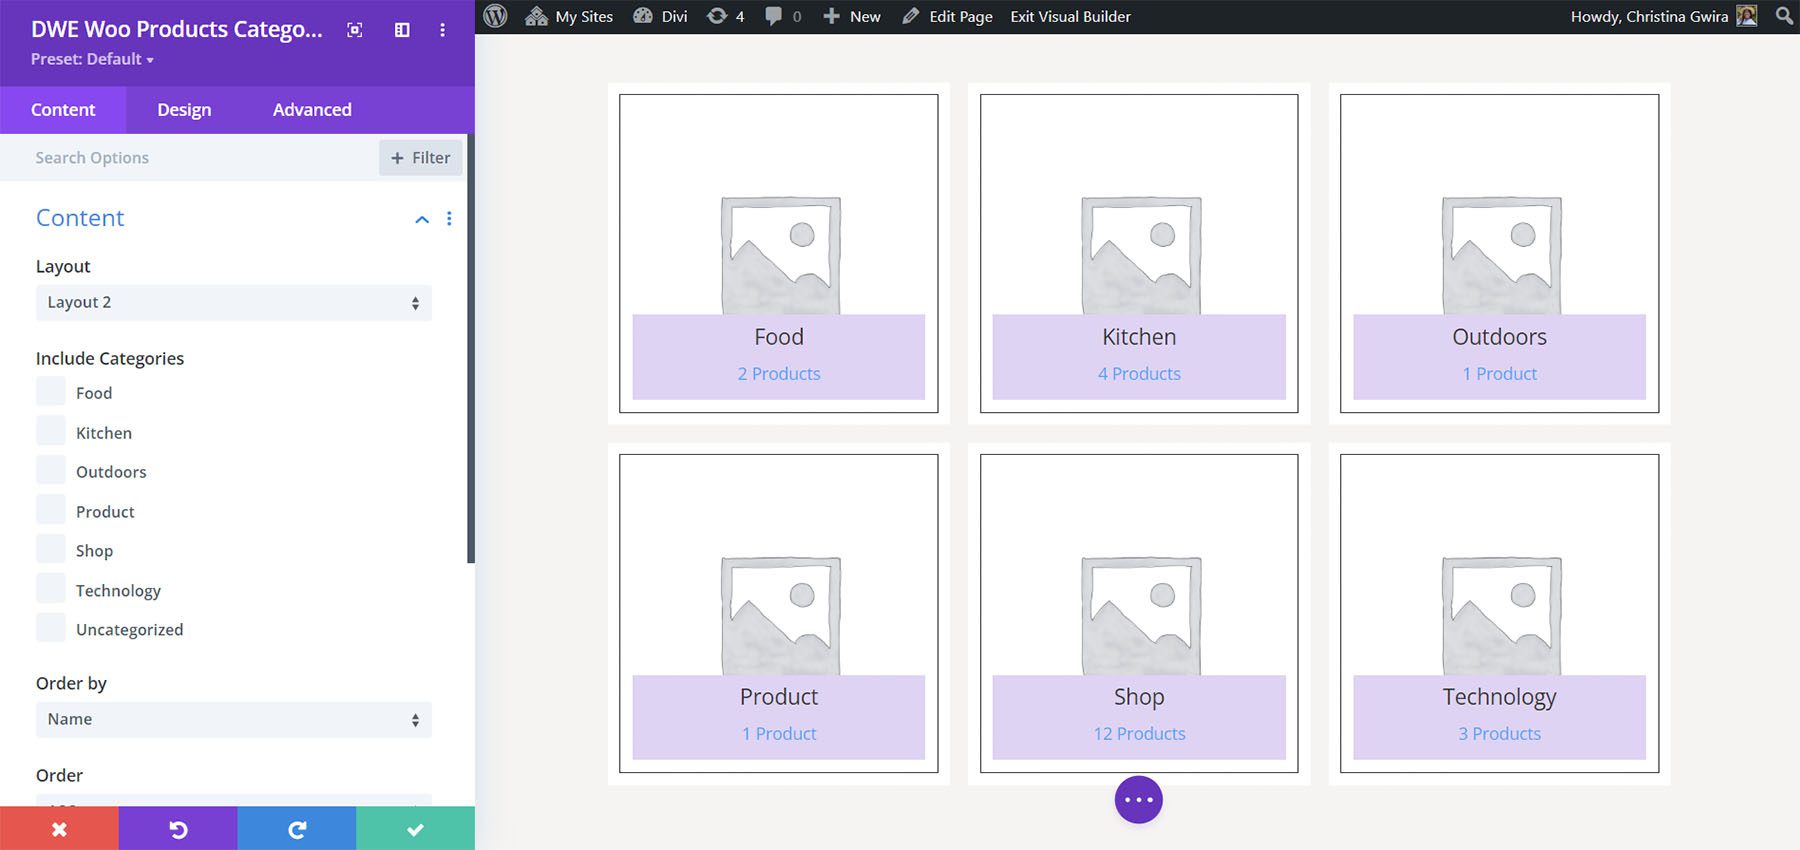Viewport: 1800px width, 850px height.
Task: Click the Technology category title
Action: click(x=1499, y=697)
